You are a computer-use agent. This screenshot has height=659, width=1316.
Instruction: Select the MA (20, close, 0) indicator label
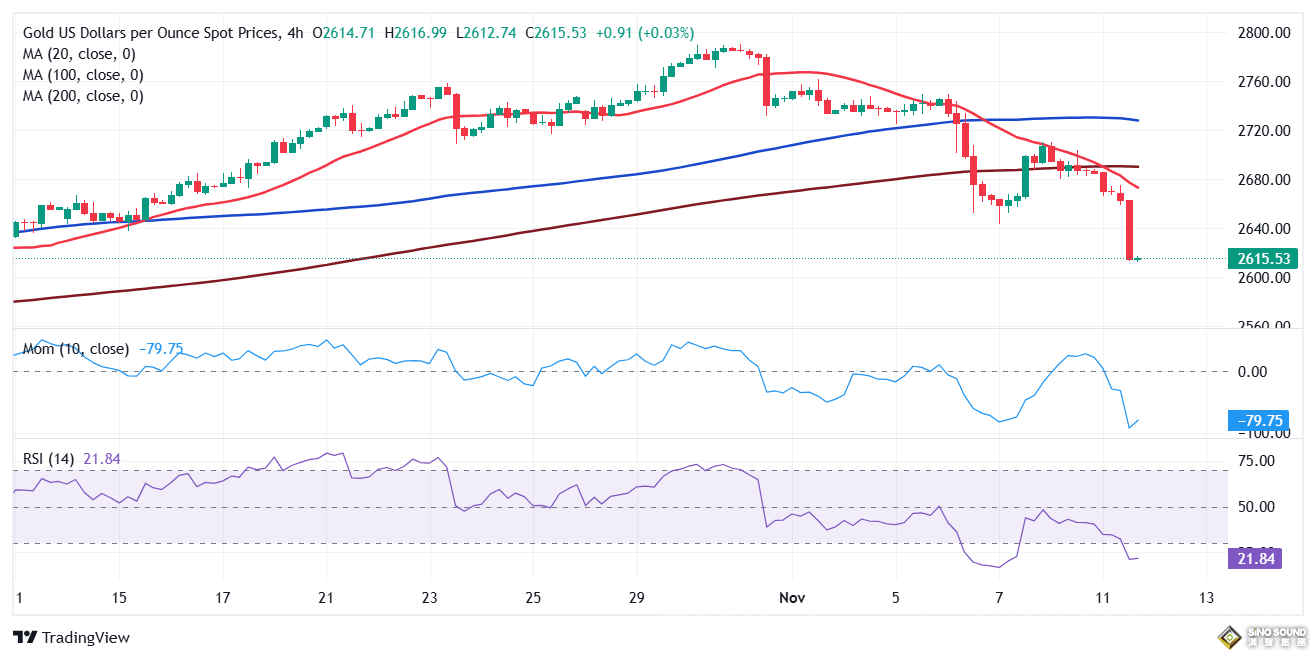click(x=79, y=54)
